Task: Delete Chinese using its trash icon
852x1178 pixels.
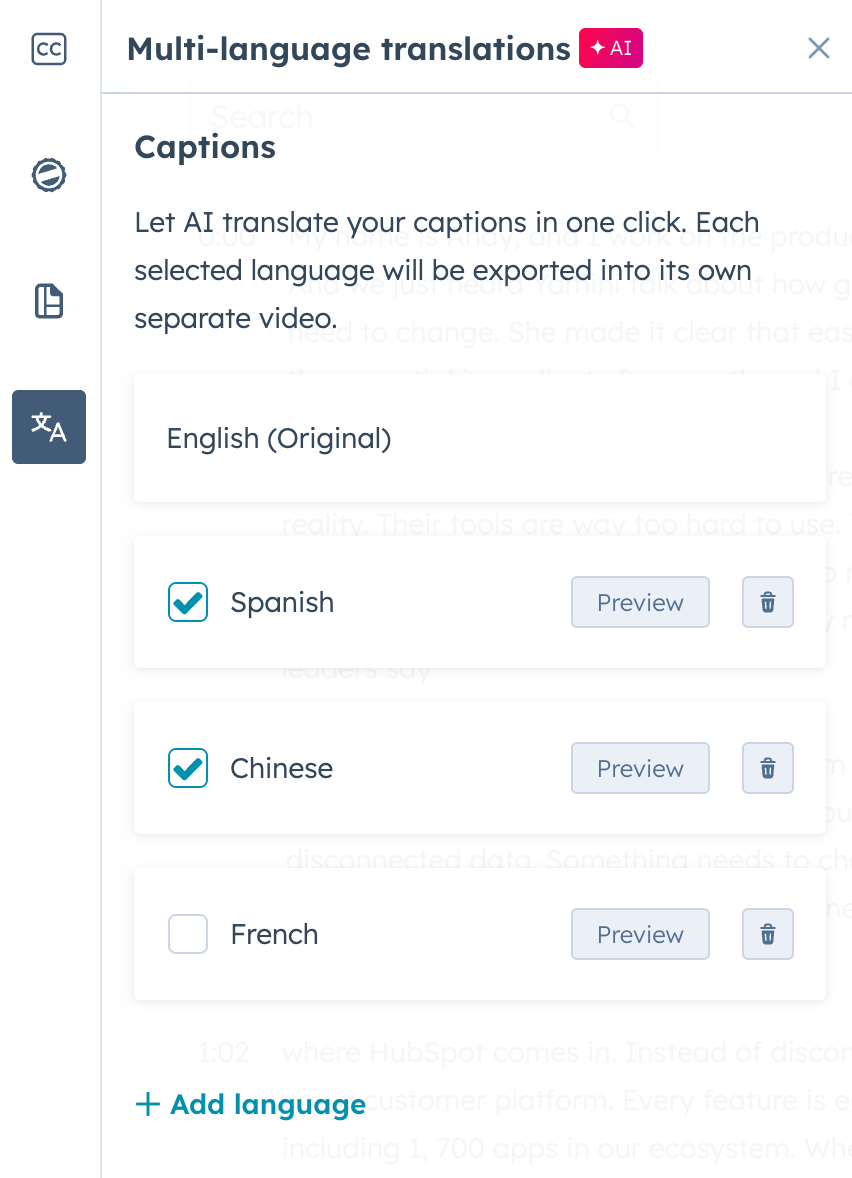Action: 767,768
